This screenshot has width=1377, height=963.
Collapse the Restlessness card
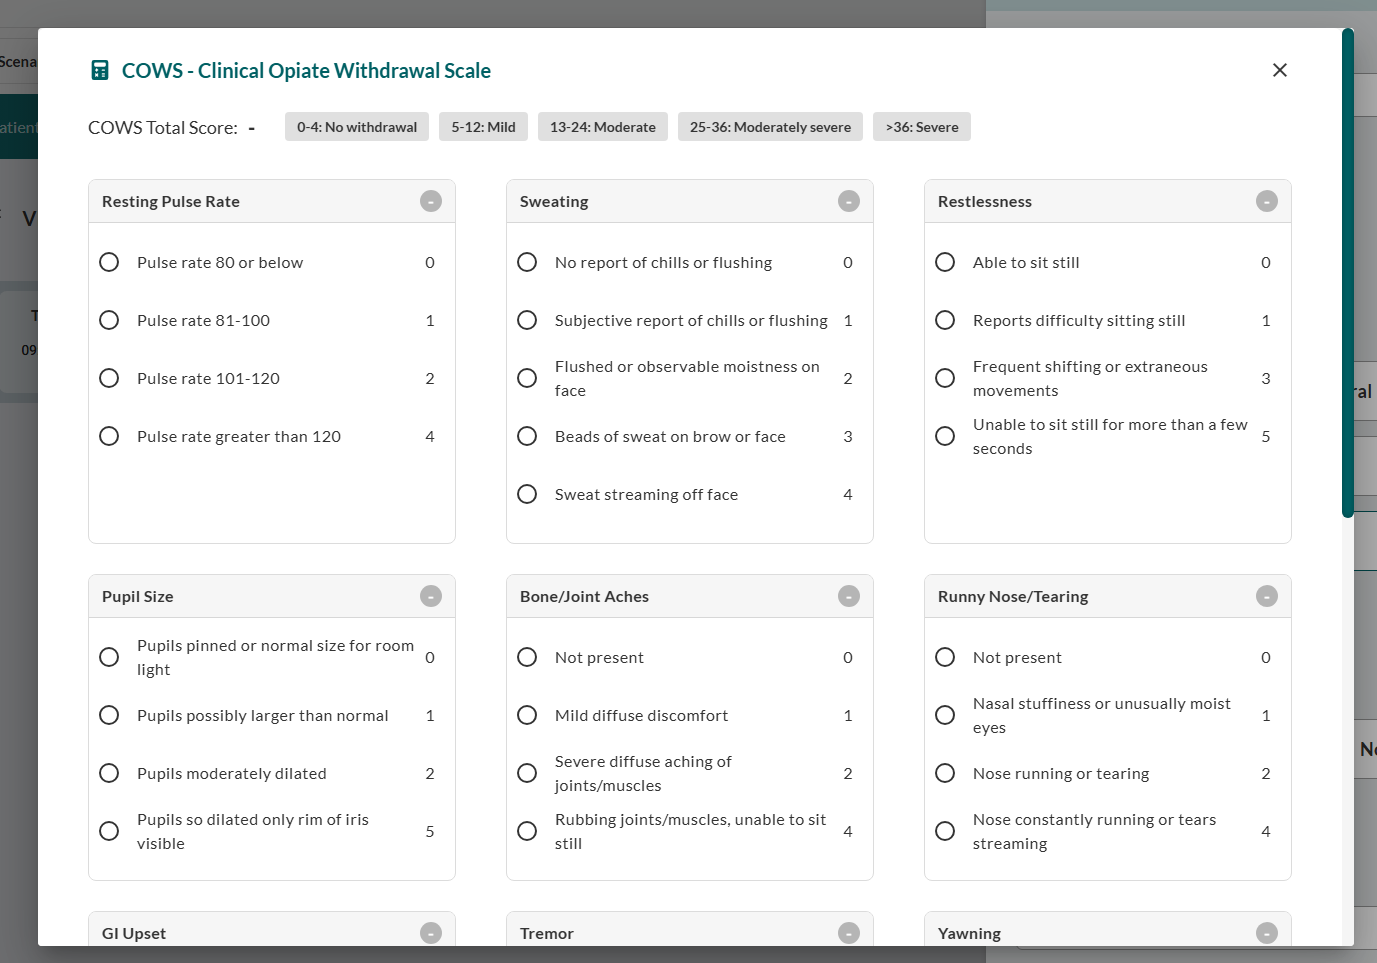tap(1267, 201)
